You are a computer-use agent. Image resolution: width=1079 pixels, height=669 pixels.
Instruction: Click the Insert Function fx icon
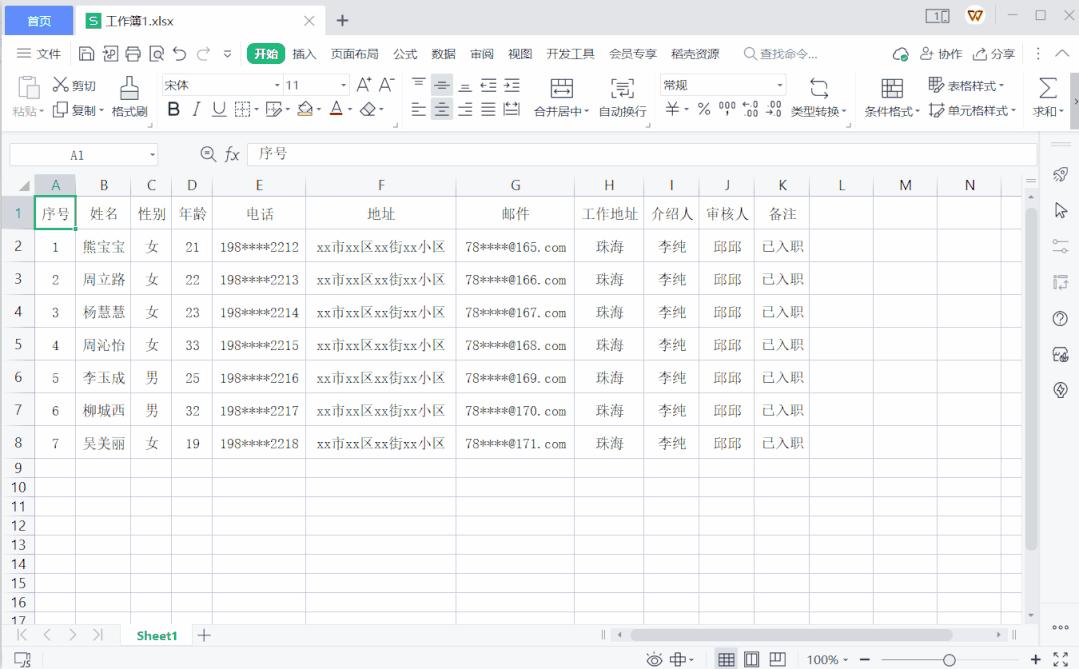coord(233,155)
